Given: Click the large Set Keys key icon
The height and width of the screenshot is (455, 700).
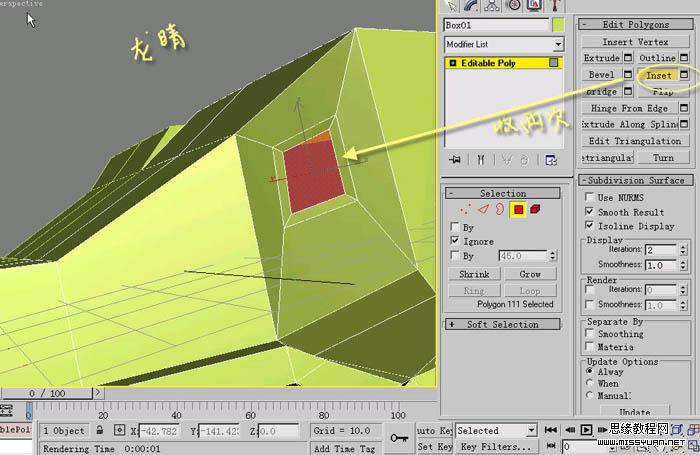Looking at the screenshot, I should click(399, 438).
